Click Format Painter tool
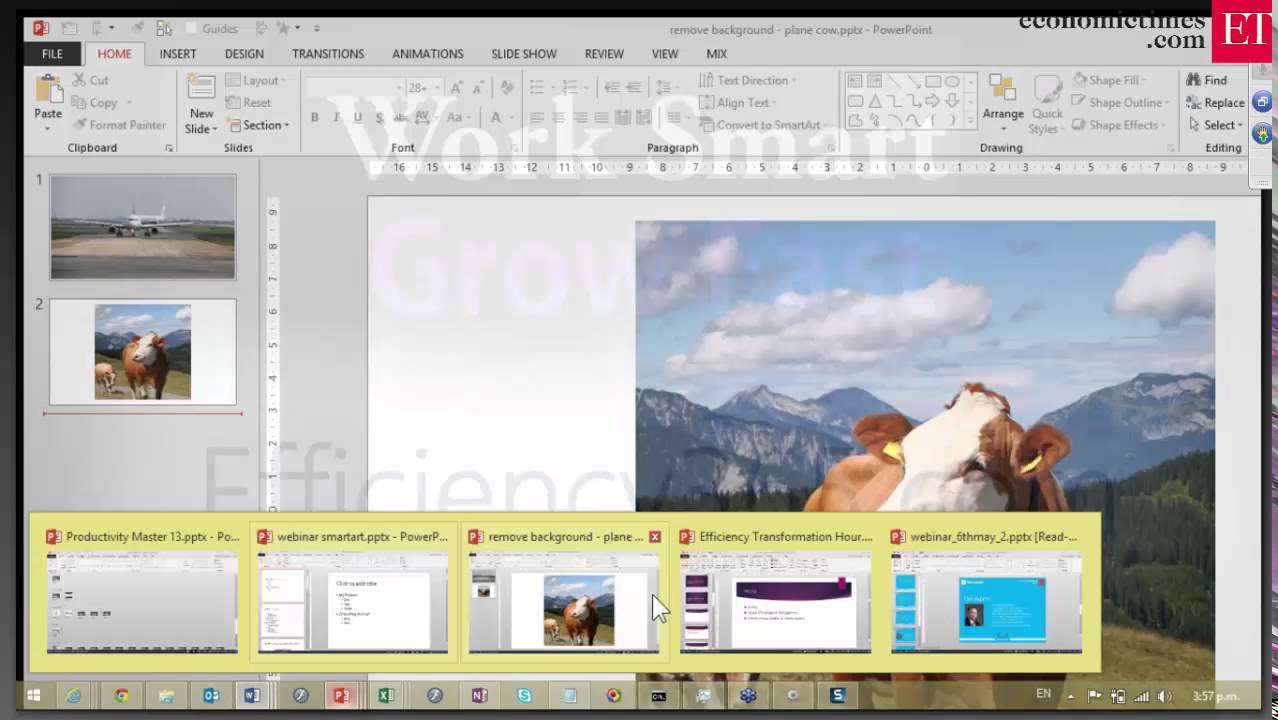Image resolution: width=1278 pixels, height=720 pixels. point(119,125)
